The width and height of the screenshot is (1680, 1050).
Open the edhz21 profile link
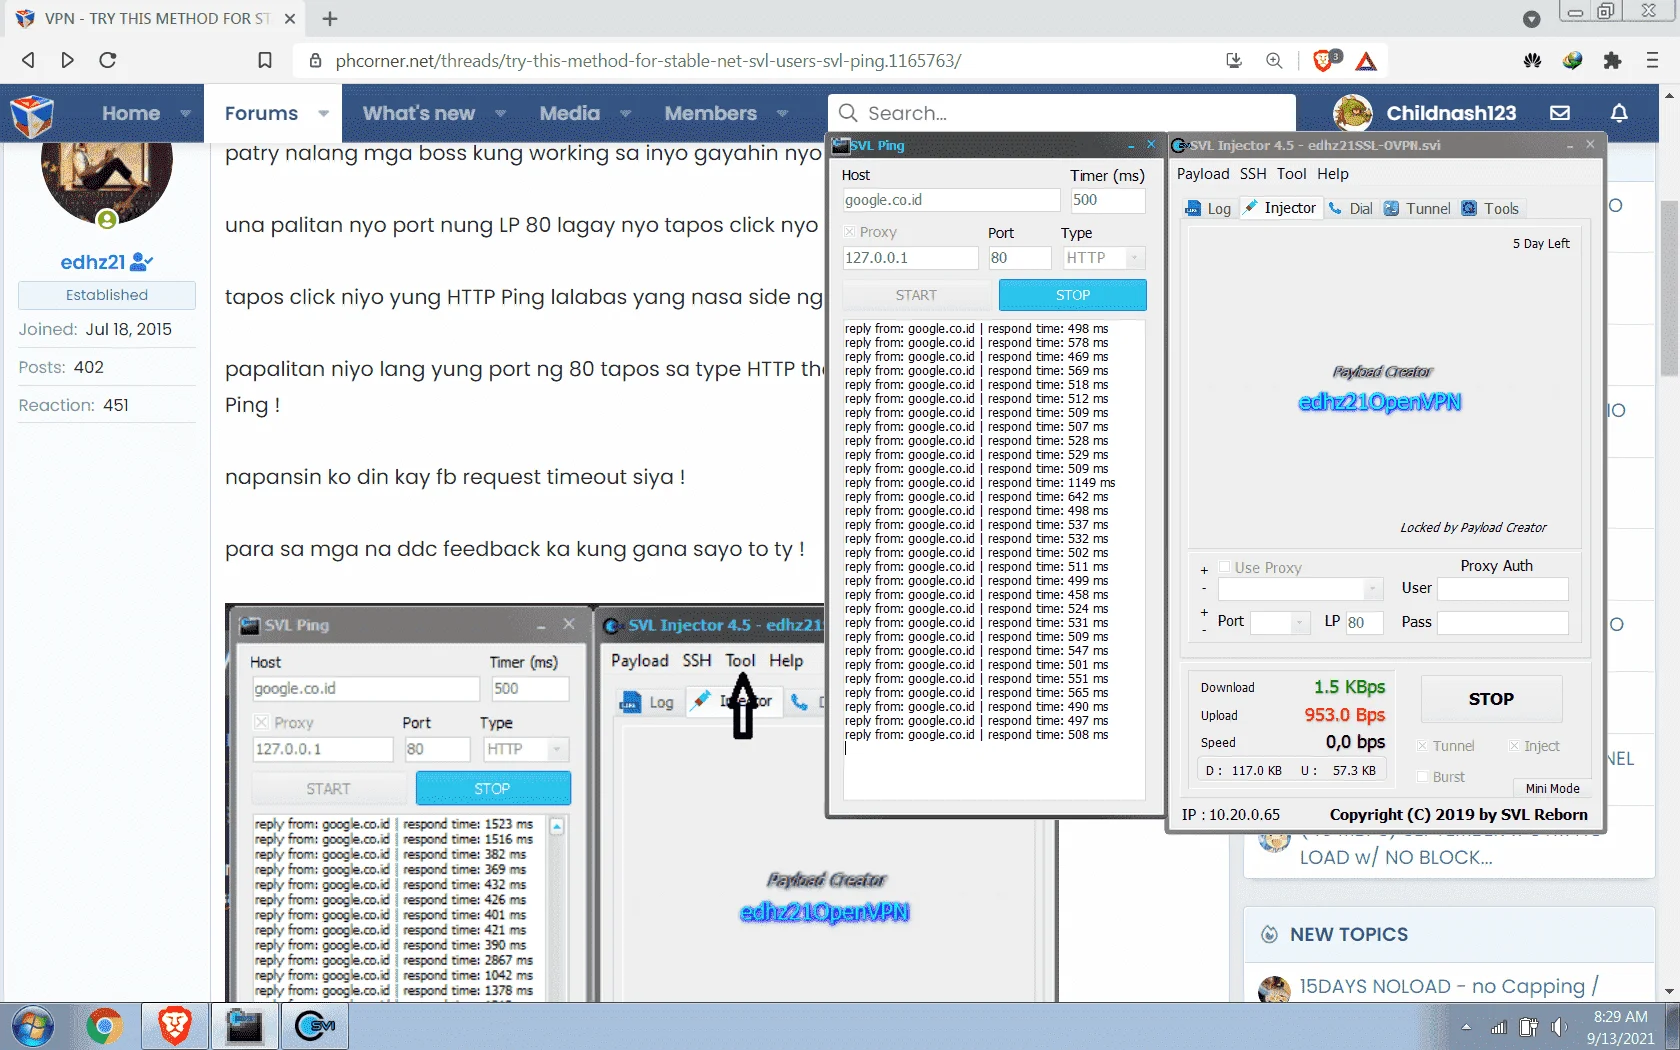[x=93, y=262]
